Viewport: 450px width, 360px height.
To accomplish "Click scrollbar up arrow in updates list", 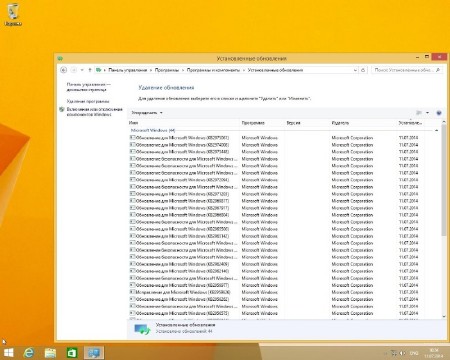I will coord(444,122).
